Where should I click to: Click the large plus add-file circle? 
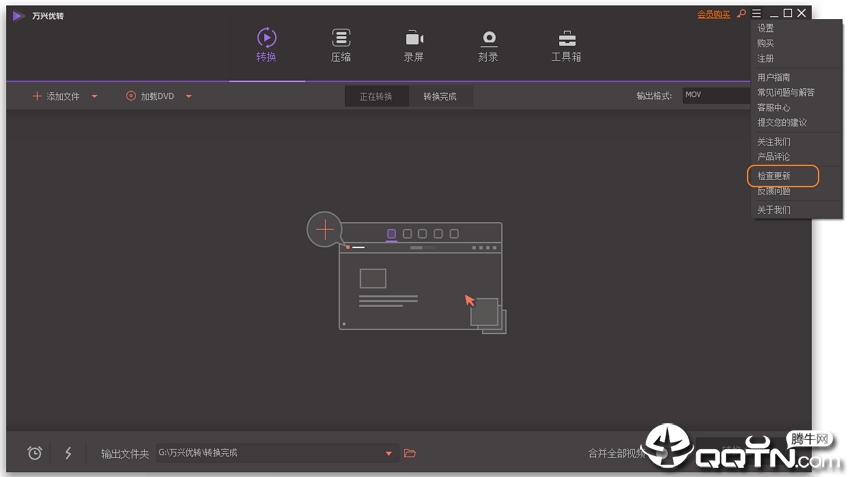[325, 229]
